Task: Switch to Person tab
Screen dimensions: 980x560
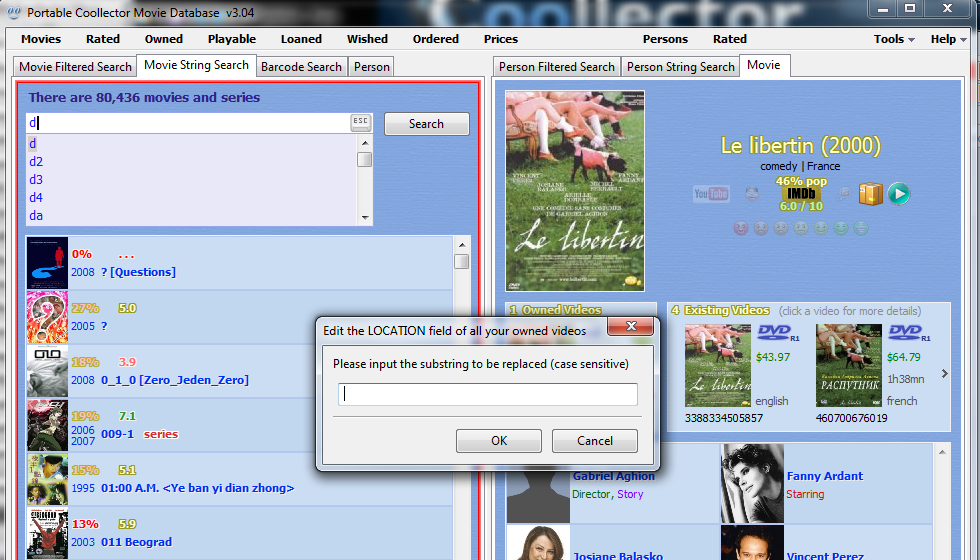Action: [372, 67]
